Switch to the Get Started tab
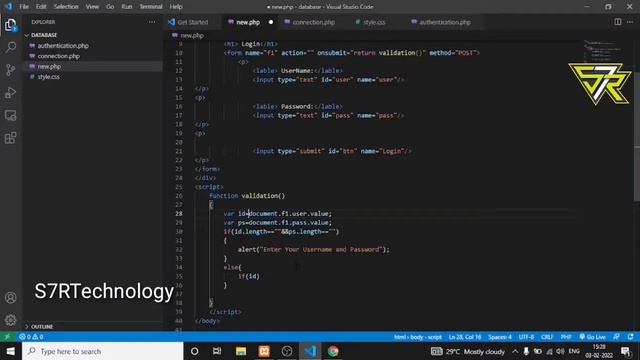The width and height of the screenshot is (640, 360). [192, 22]
